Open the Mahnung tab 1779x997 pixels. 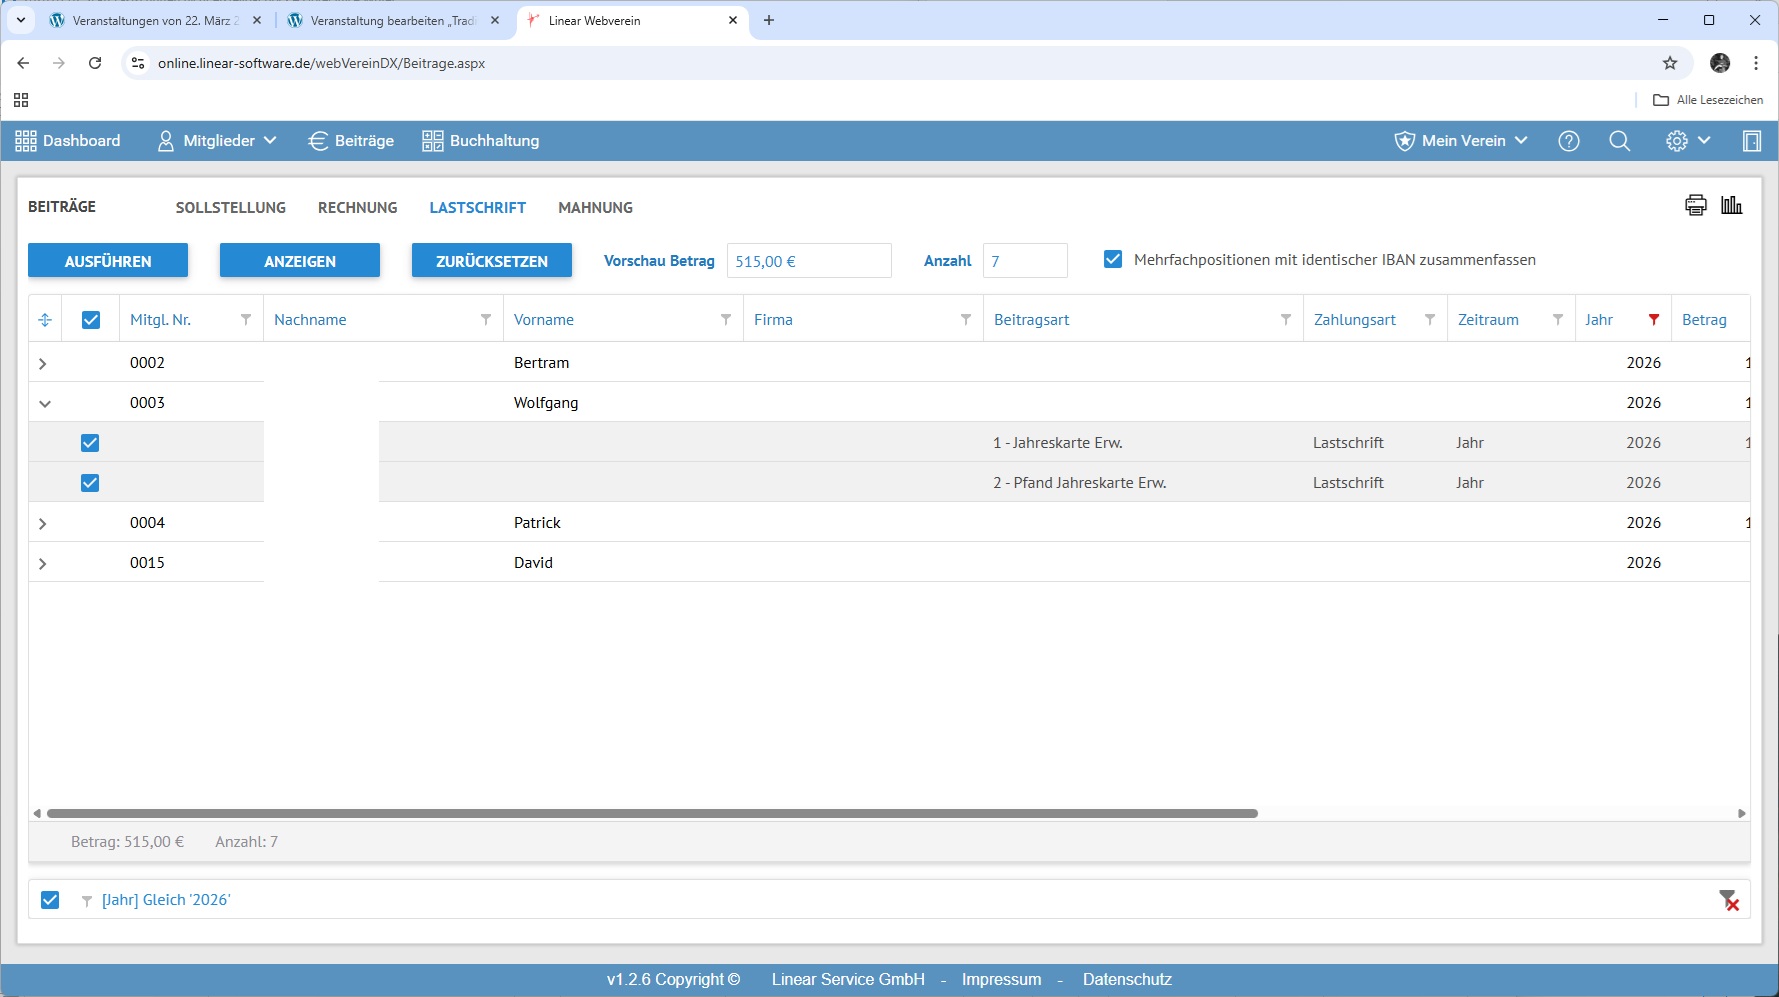pyautogui.click(x=595, y=208)
